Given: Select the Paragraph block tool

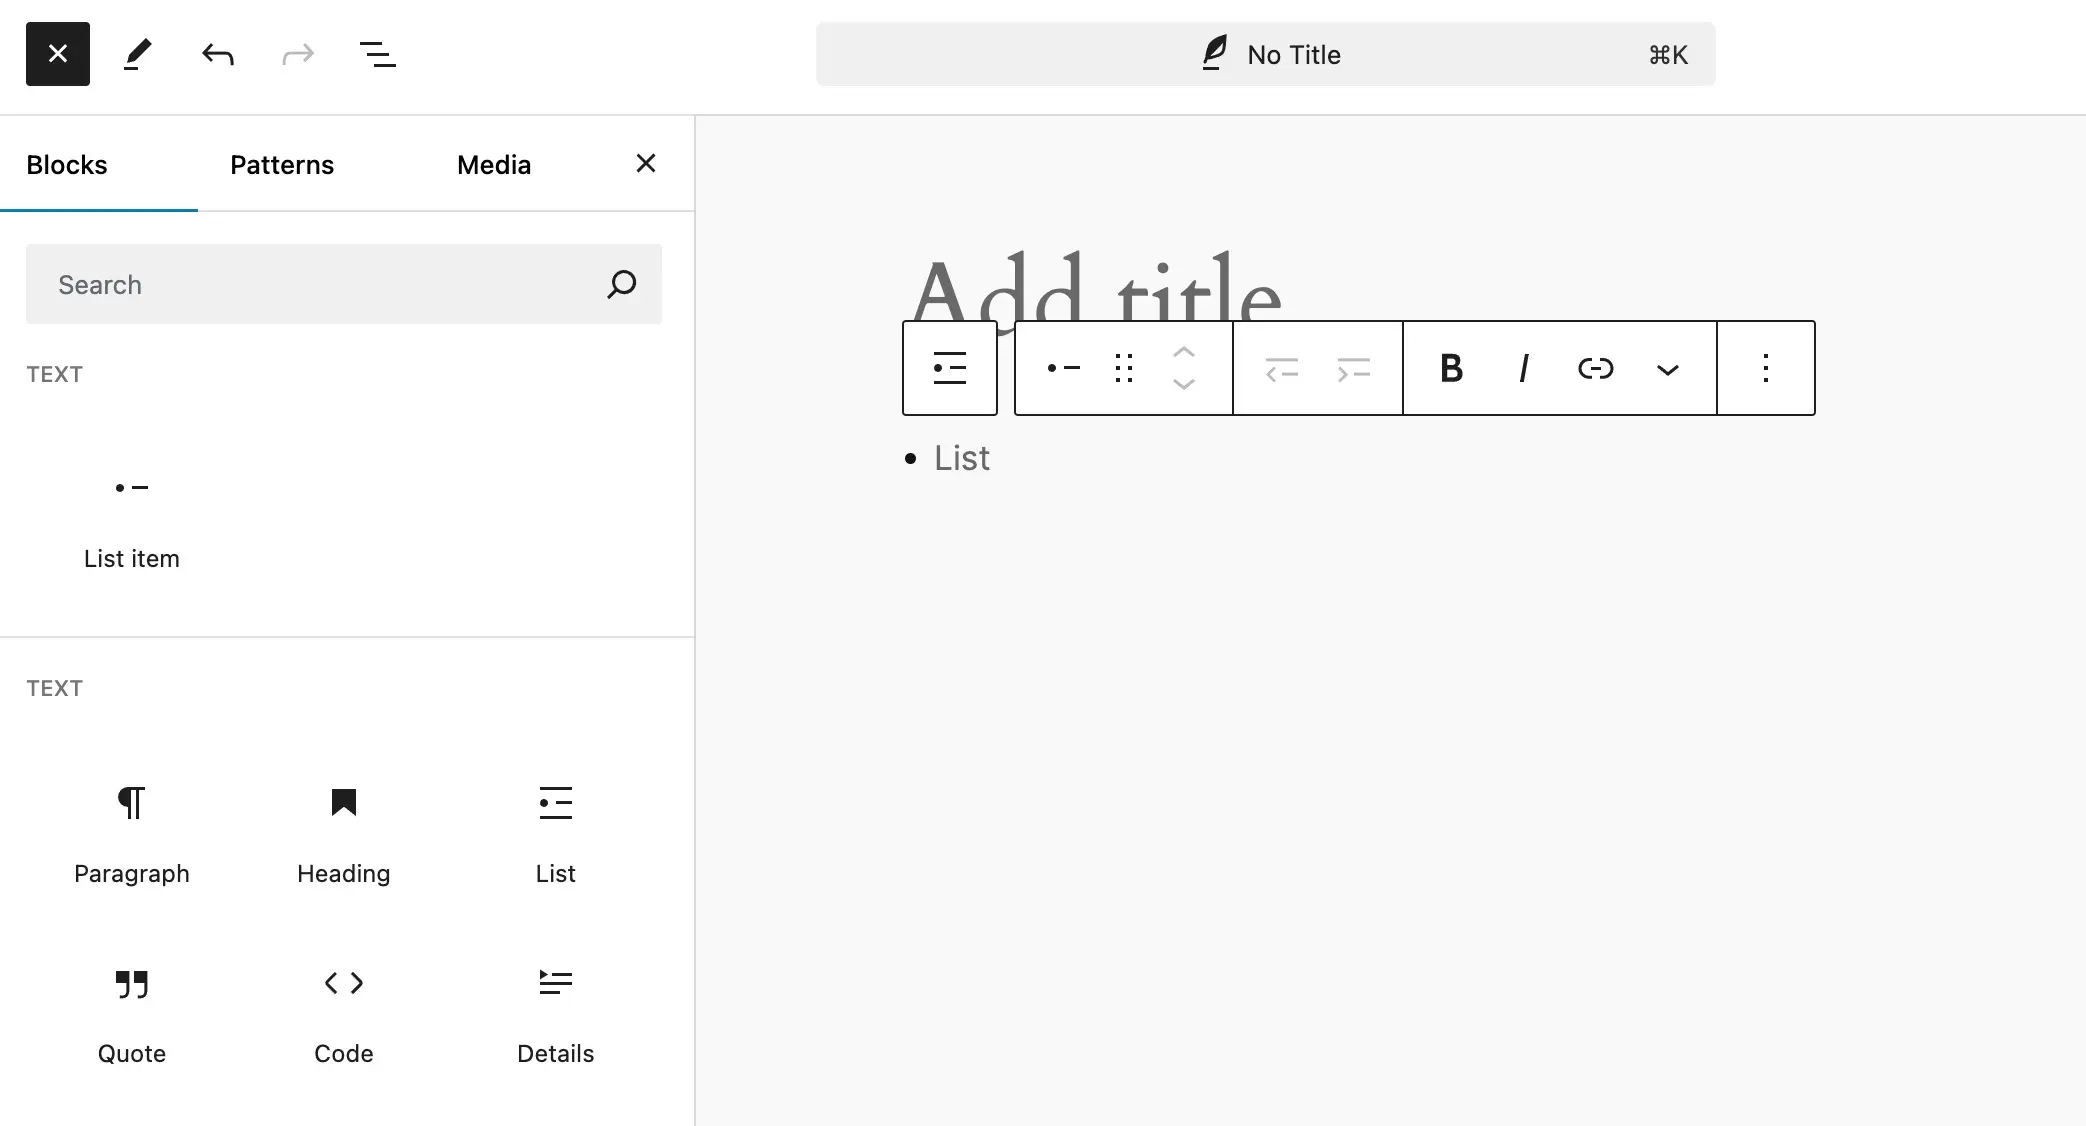Looking at the screenshot, I should coord(132,831).
